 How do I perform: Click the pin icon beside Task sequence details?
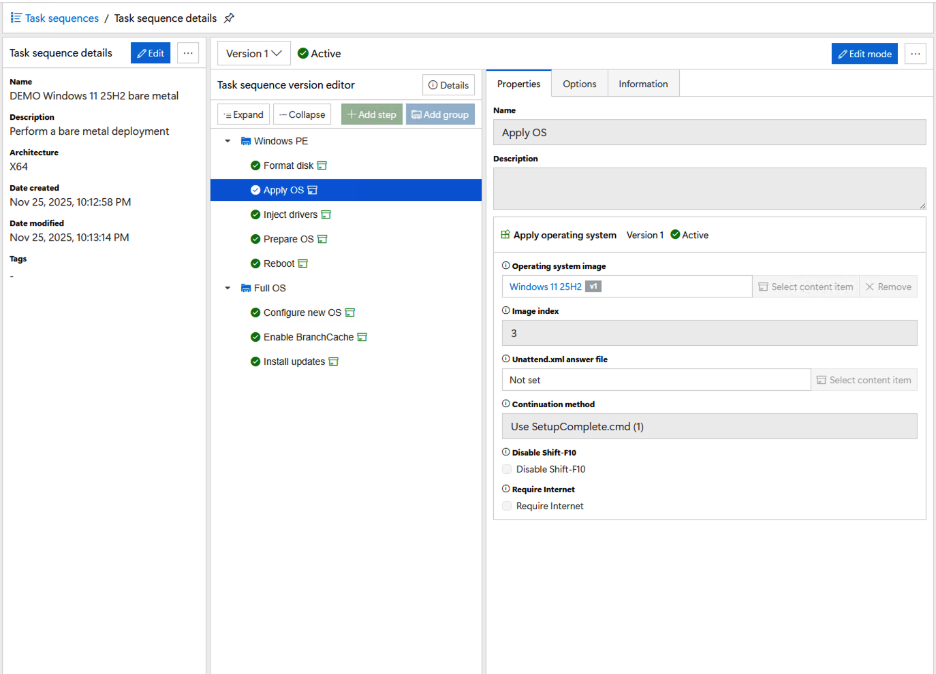pyautogui.click(x=229, y=18)
